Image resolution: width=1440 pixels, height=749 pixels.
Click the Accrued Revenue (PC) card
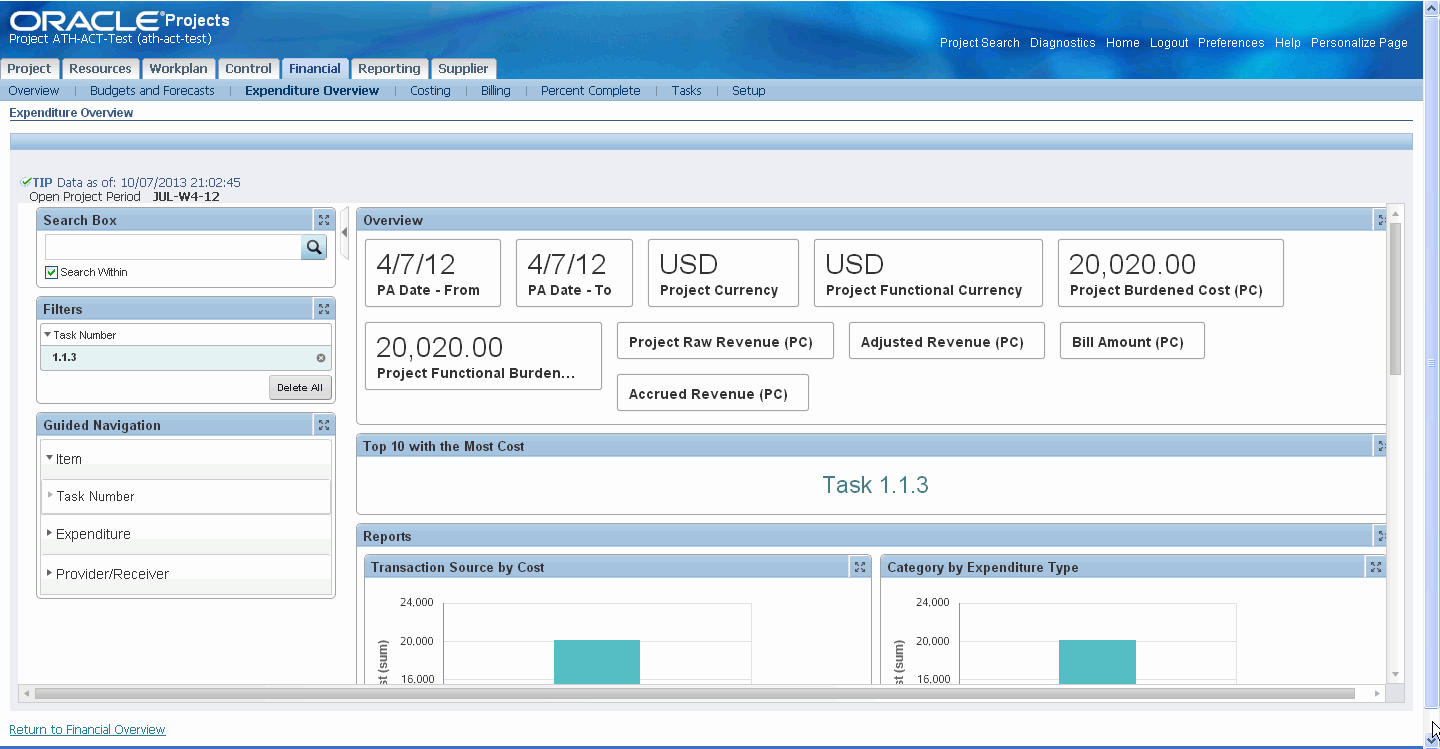(x=712, y=393)
